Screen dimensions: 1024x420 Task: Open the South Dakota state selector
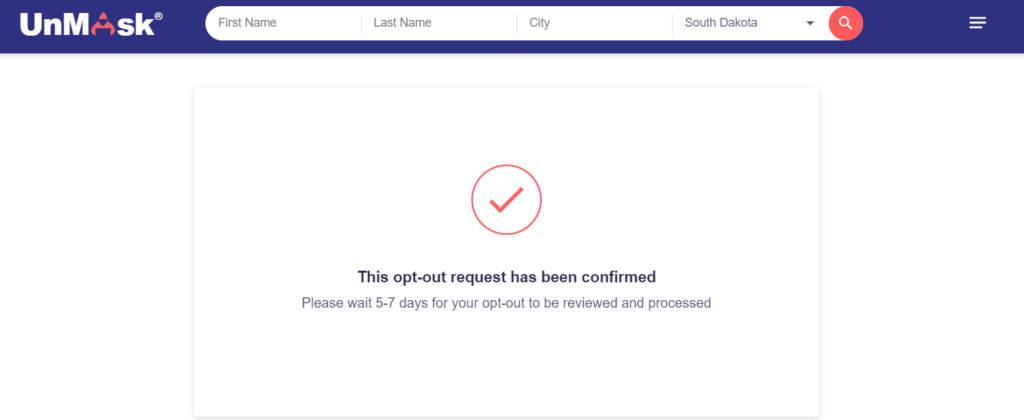pyautogui.click(x=749, y=24)
